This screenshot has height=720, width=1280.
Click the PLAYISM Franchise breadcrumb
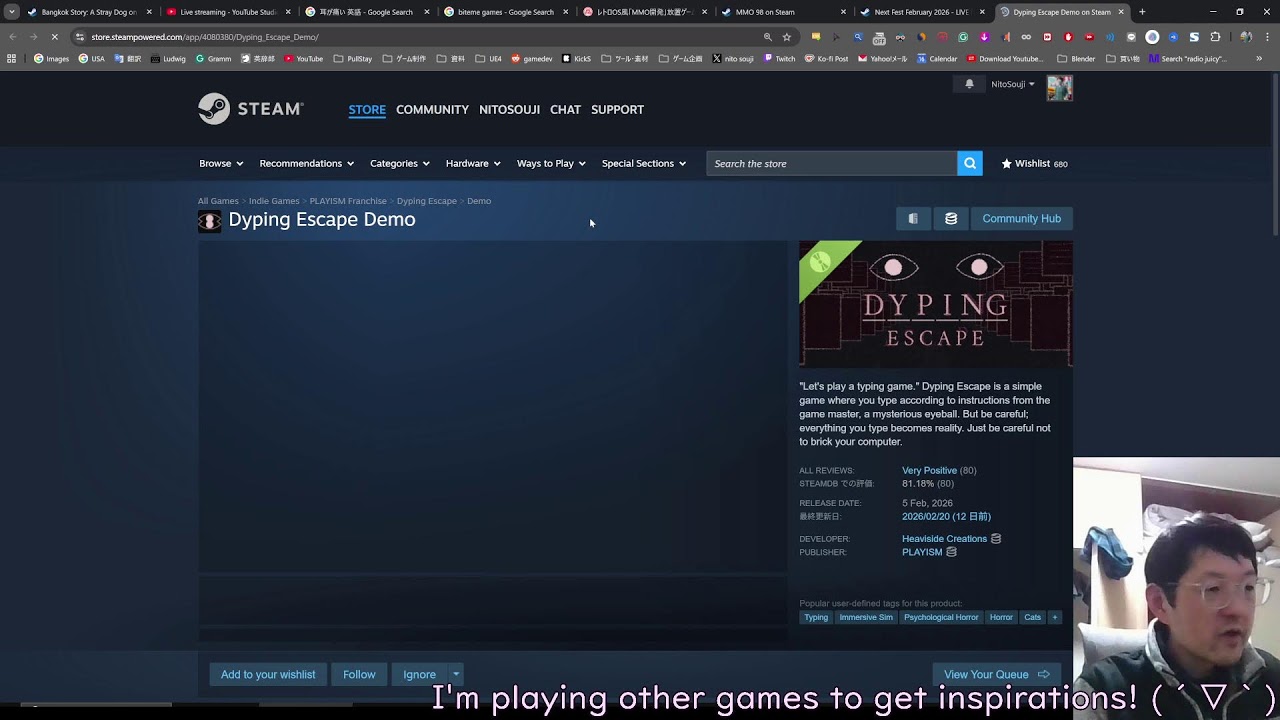[x=348, y=201]
